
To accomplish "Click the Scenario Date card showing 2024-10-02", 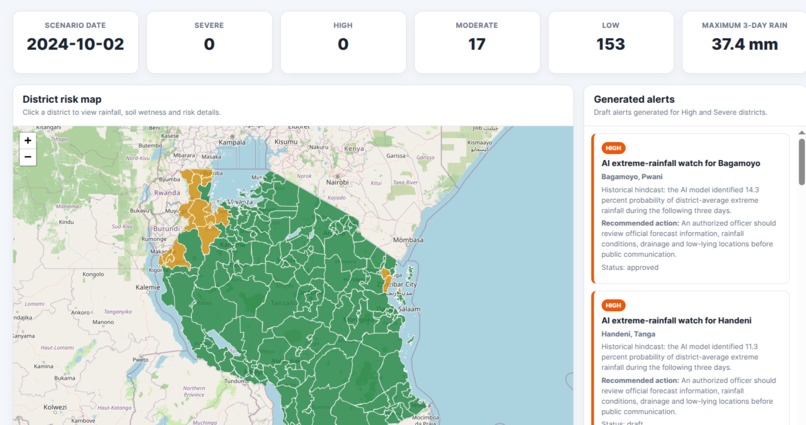I will point(76,42).
